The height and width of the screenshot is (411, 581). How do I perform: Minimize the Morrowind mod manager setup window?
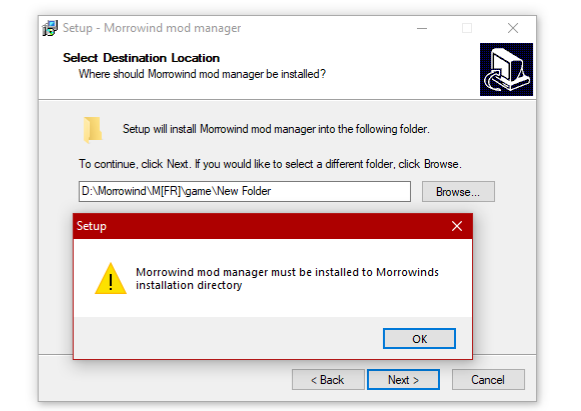(422, 28)
